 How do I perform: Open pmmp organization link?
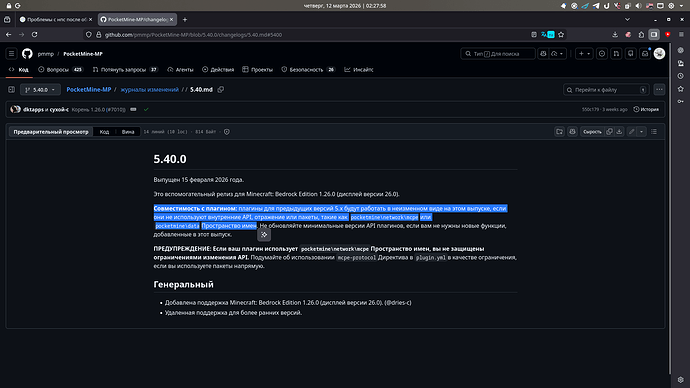tap(46, 54)
